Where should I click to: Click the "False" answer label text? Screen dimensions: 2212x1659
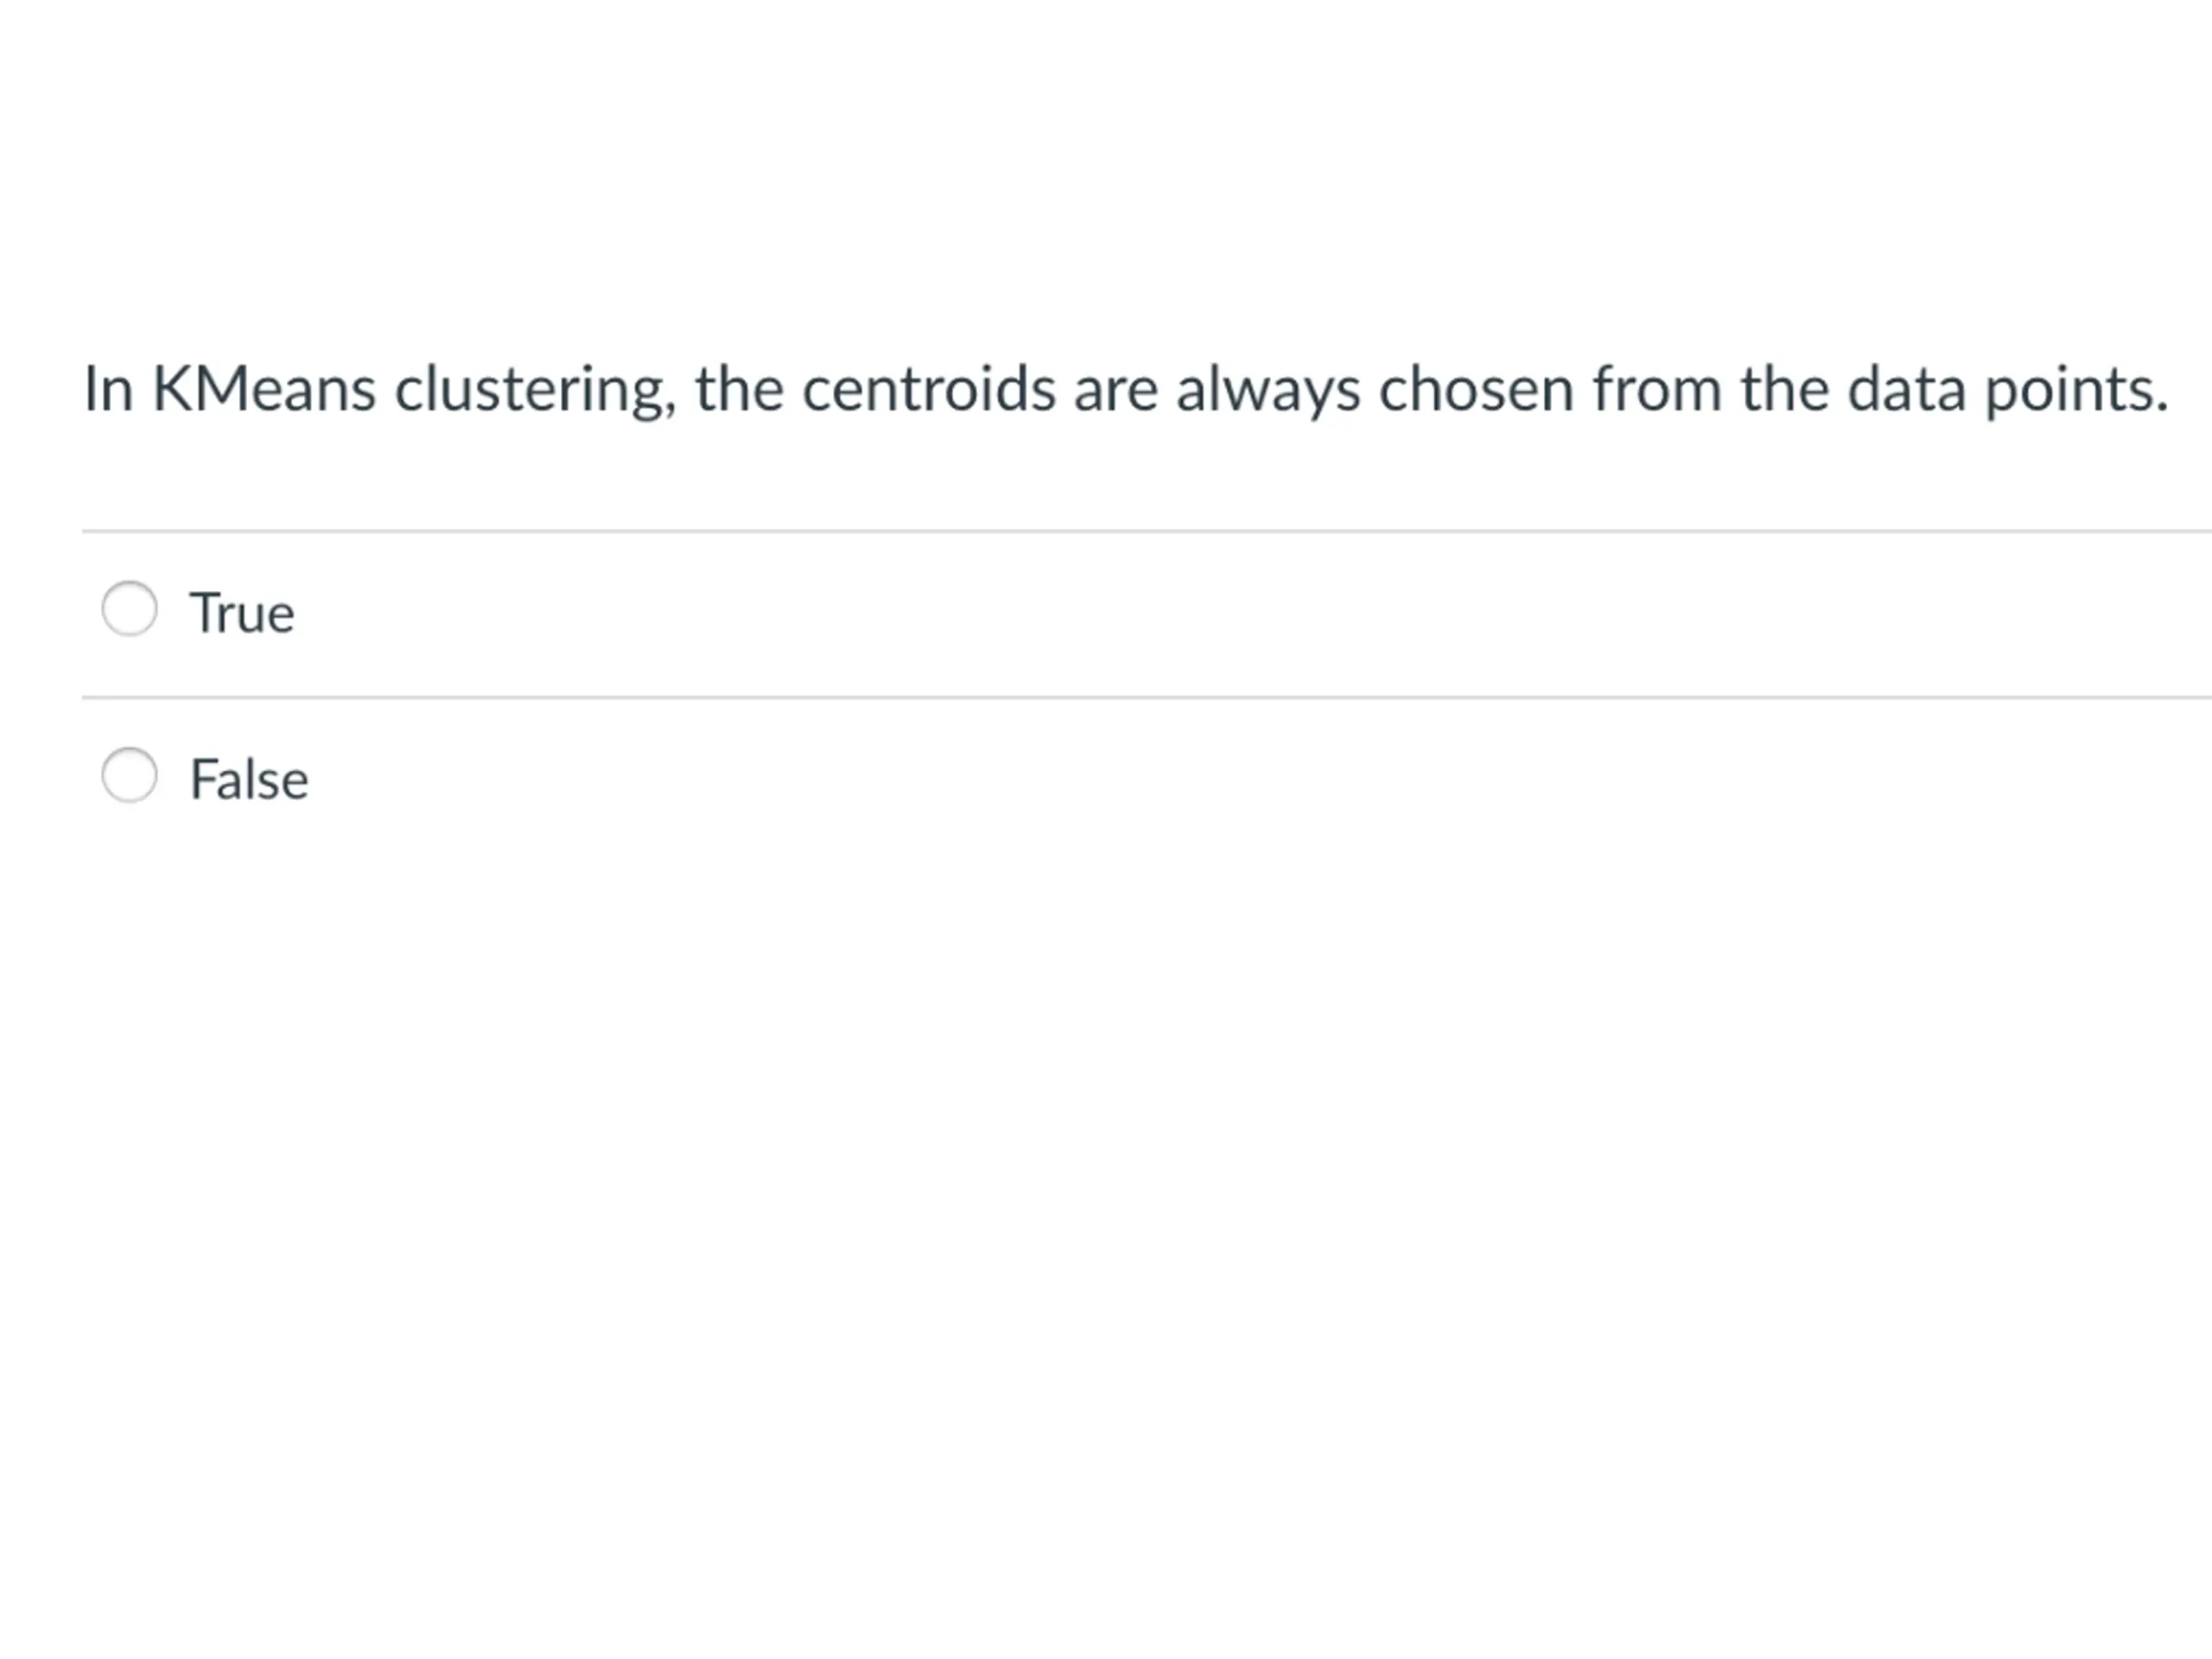click(249, 780)
